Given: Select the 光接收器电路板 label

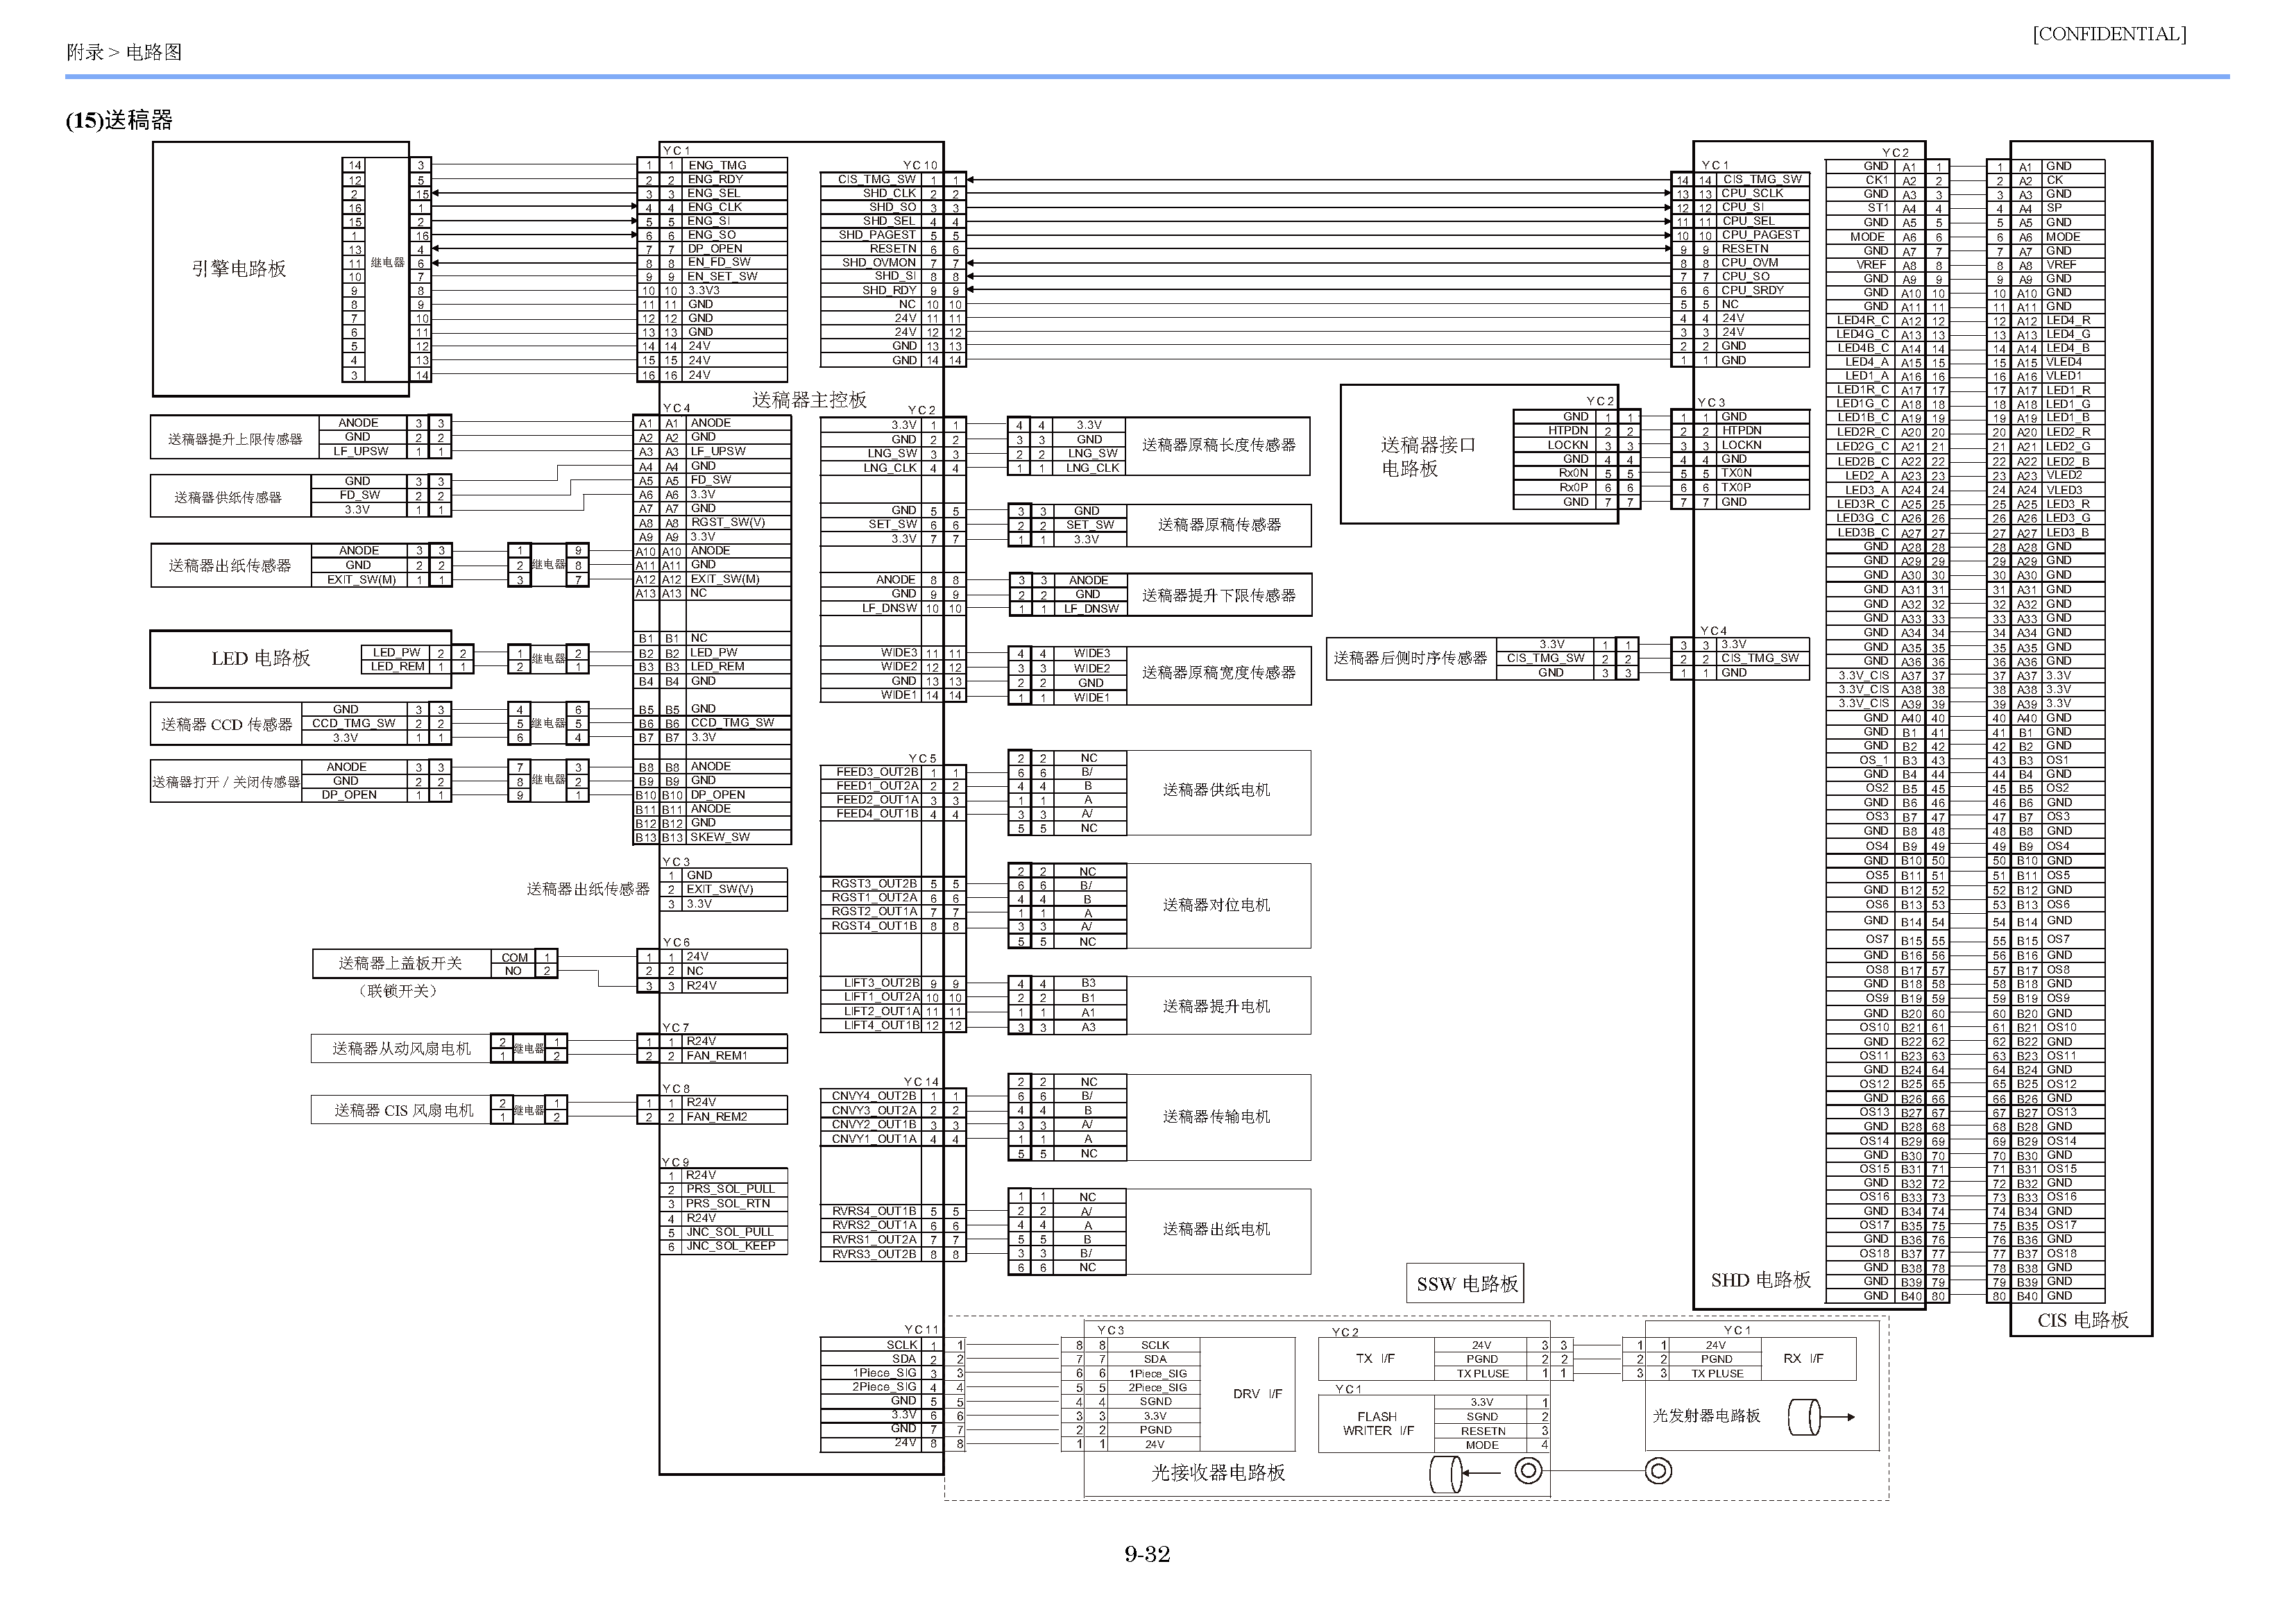Looking at the screenshot, I should coord(1218,1472).
